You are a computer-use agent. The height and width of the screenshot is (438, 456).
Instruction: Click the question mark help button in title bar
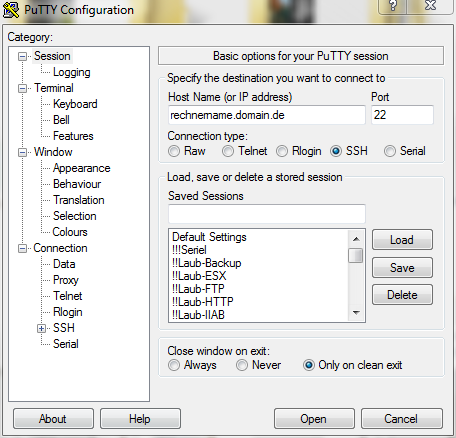(x=393, y=6)
